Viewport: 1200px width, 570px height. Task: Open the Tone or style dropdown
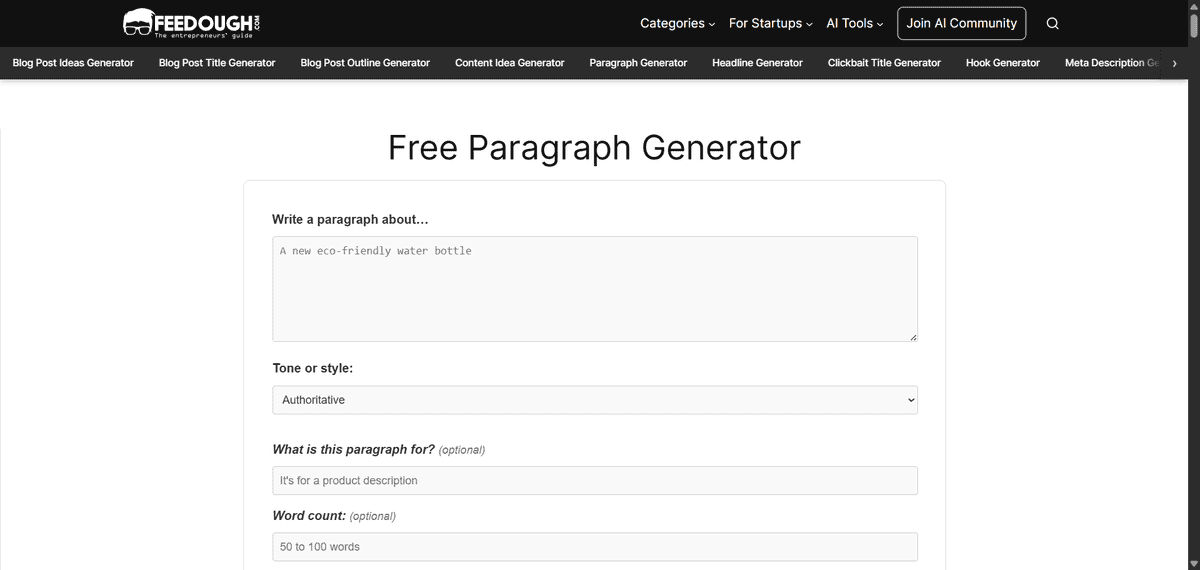(594, 400)
